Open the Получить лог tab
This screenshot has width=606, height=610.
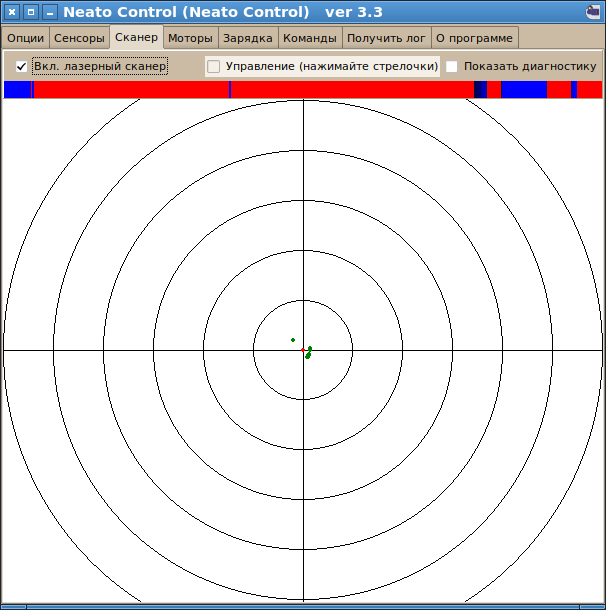[386, 38]
